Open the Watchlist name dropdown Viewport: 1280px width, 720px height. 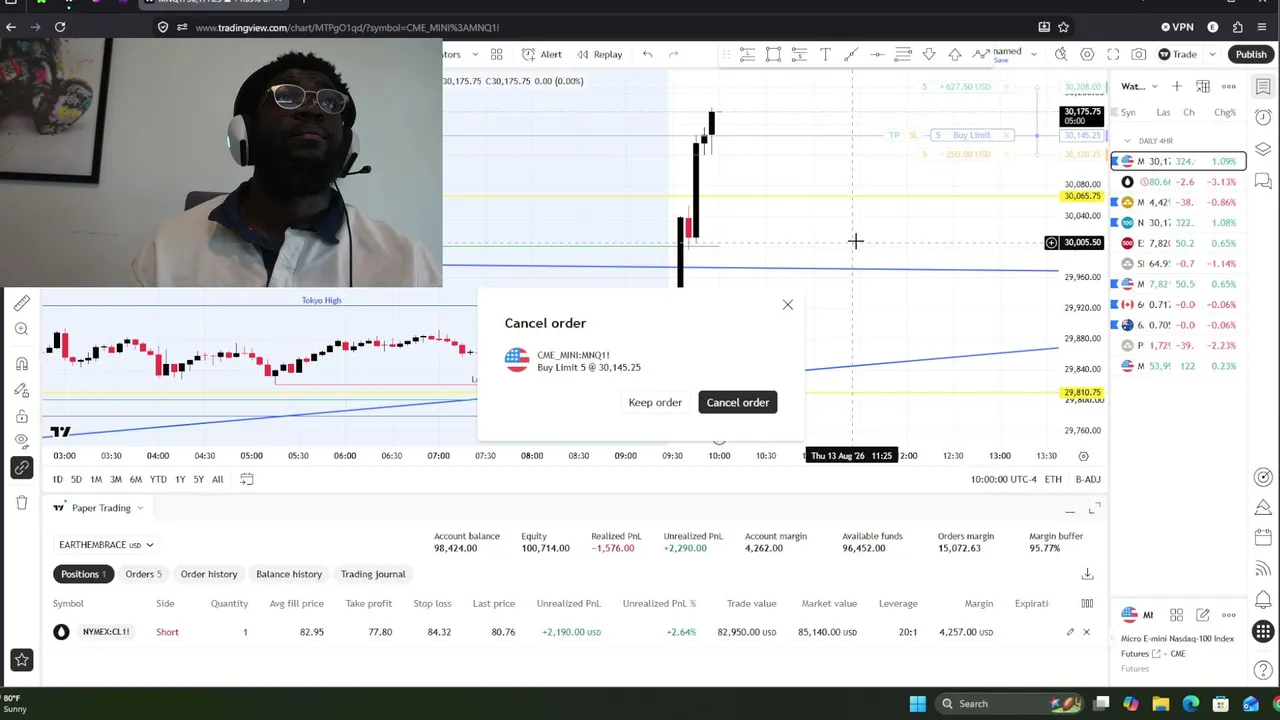click(x=1139, y=86)
